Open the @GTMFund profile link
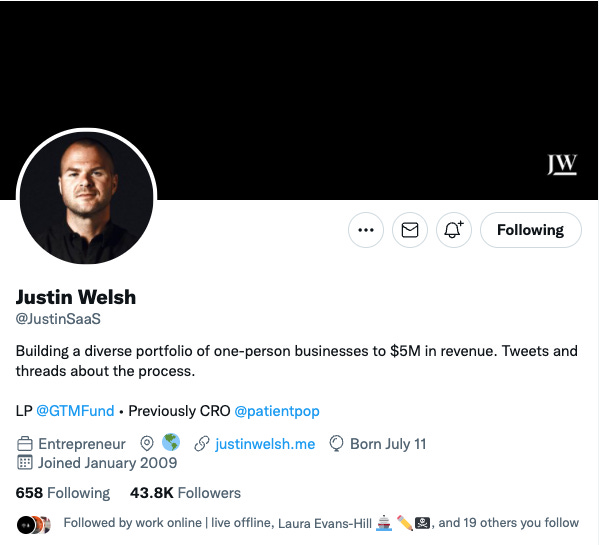 click(x=75, y=411)
